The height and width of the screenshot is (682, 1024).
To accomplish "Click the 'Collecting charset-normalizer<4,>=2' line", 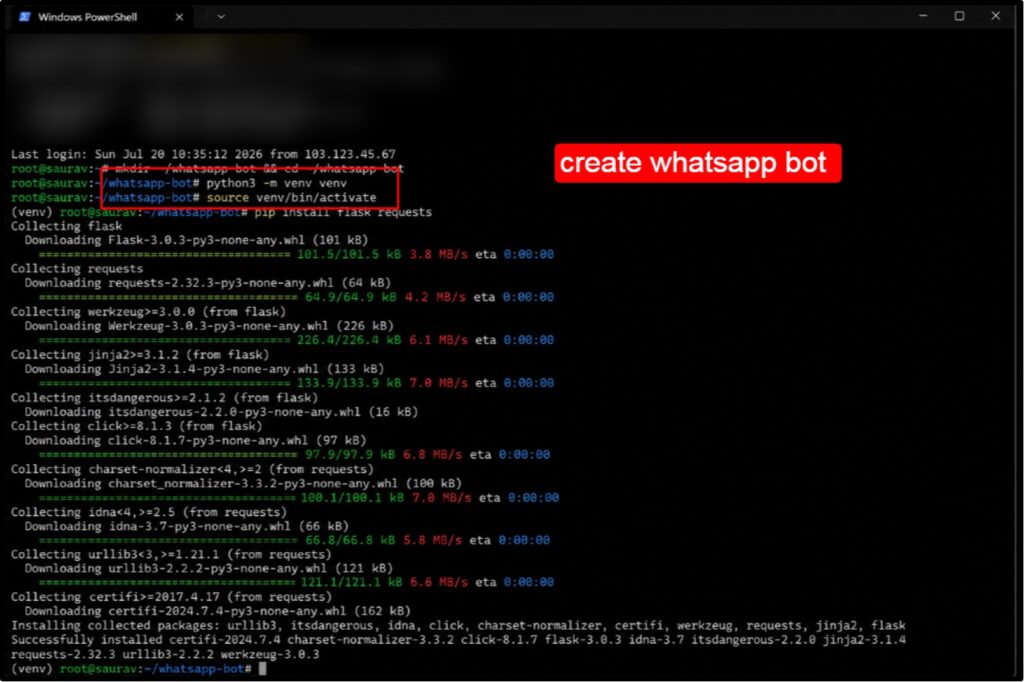I will tap(192, 469).
